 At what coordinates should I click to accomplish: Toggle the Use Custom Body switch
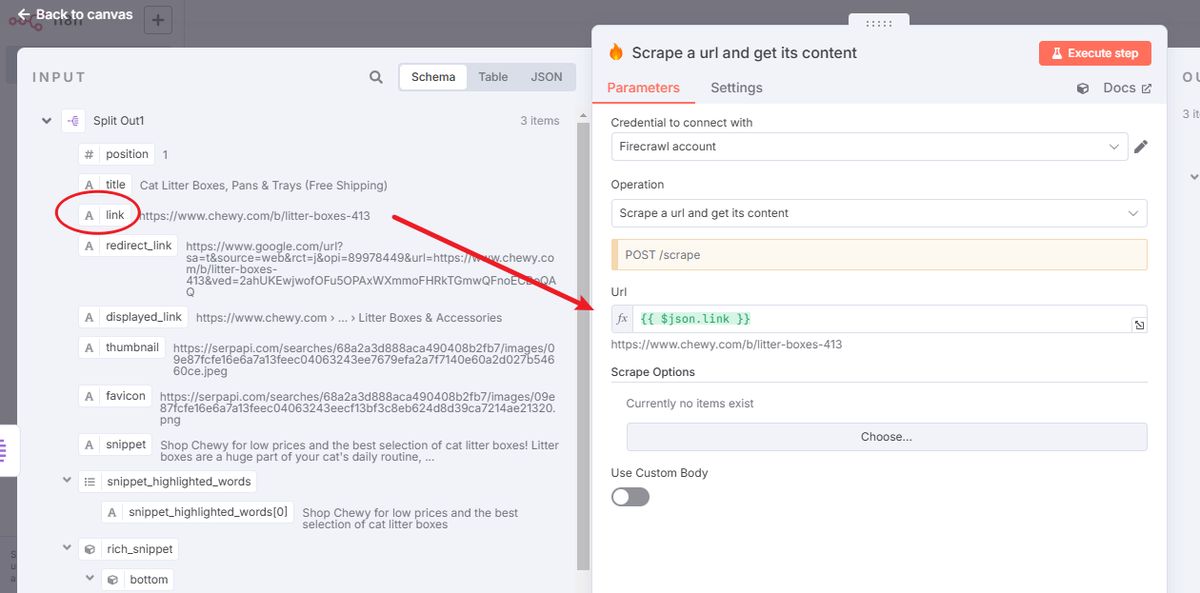630,497
